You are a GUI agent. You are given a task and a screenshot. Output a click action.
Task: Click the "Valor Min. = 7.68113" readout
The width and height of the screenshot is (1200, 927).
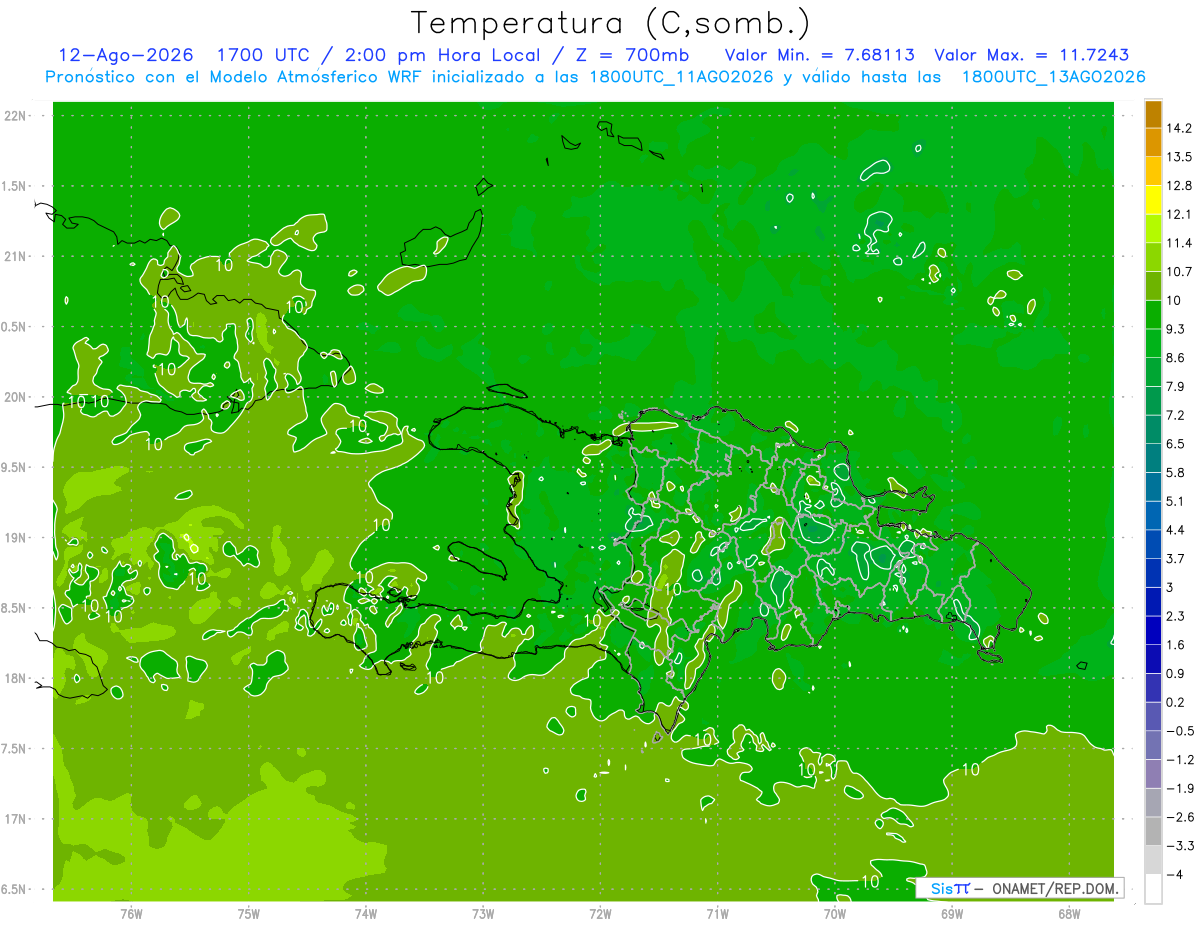(820, 55)
